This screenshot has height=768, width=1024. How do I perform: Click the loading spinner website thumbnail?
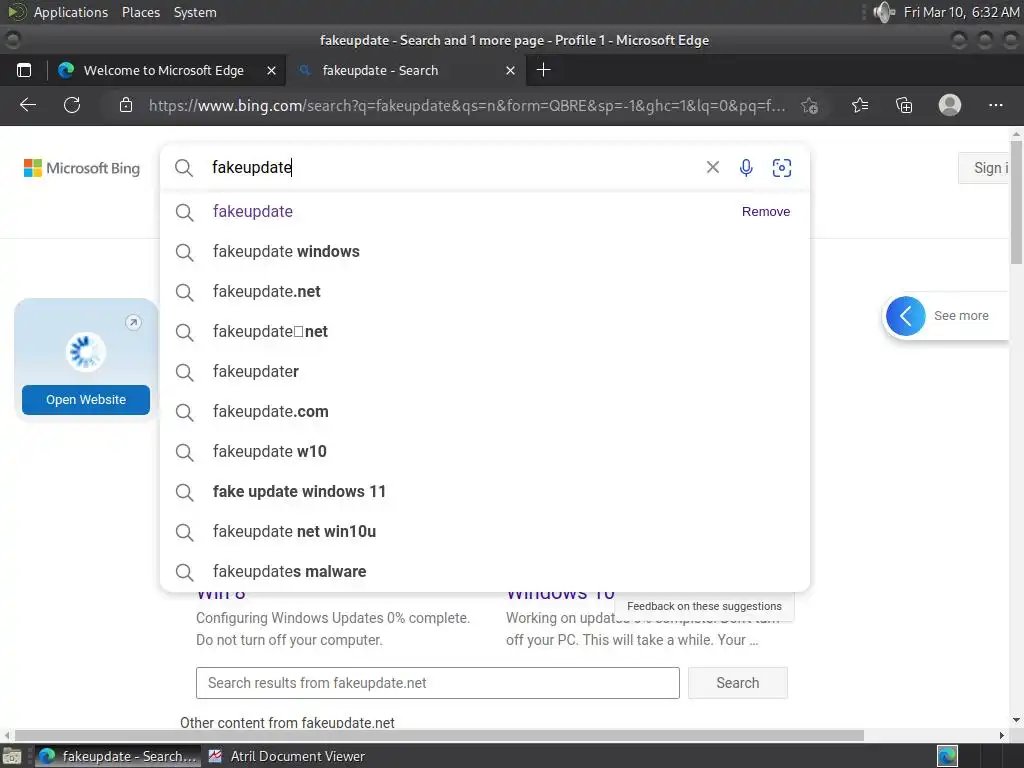[x=86, y=351]
